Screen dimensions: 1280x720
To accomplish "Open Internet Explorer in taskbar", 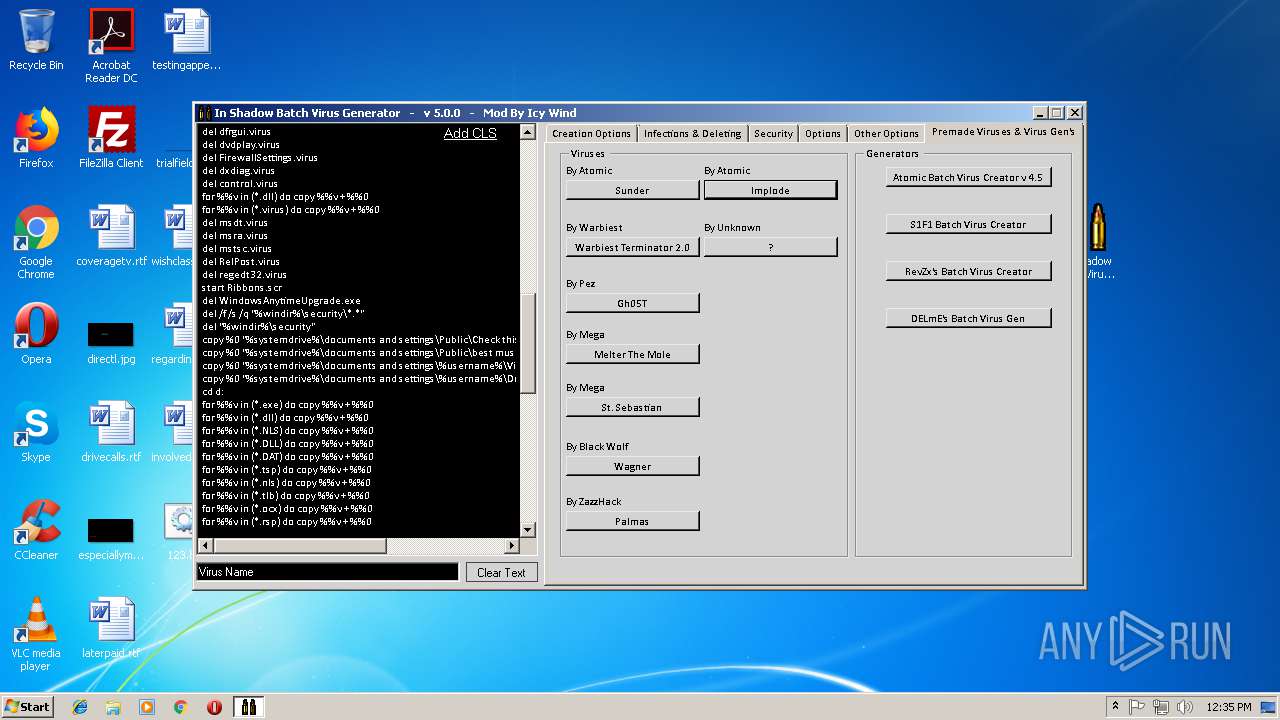I will [80, 707].
